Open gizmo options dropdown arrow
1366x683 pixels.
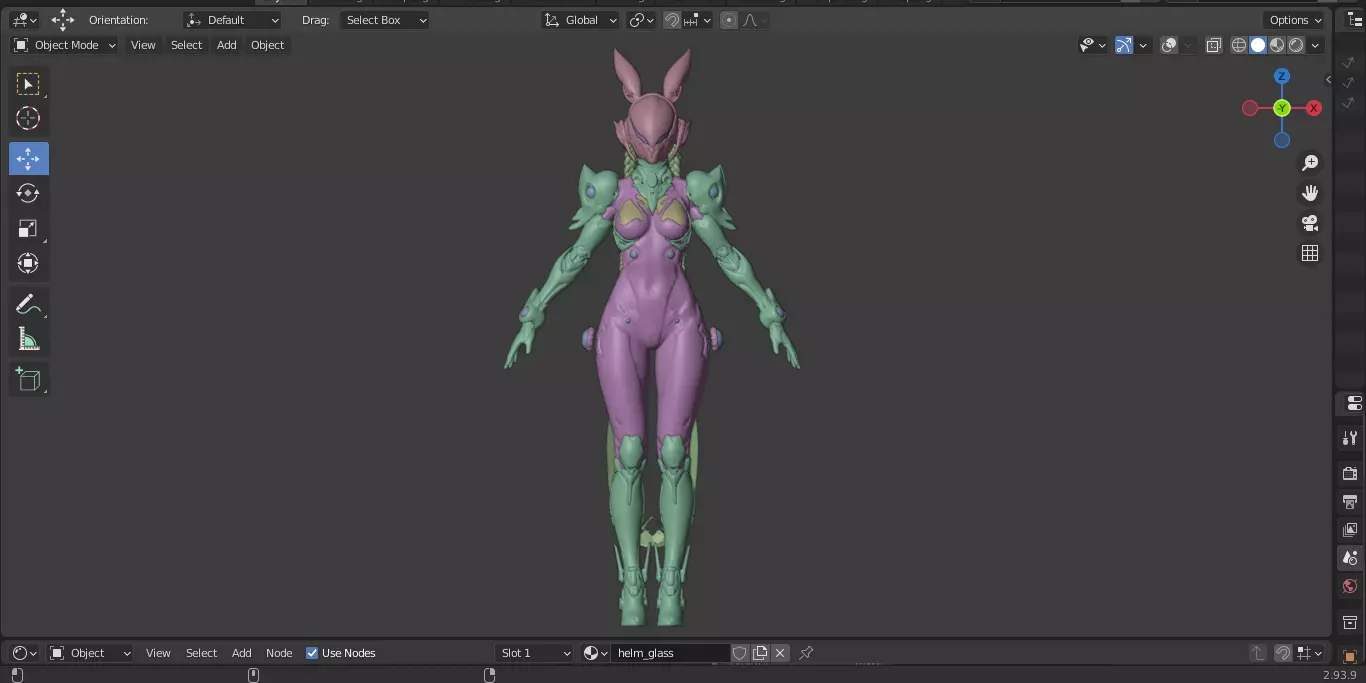(1141, 45)
